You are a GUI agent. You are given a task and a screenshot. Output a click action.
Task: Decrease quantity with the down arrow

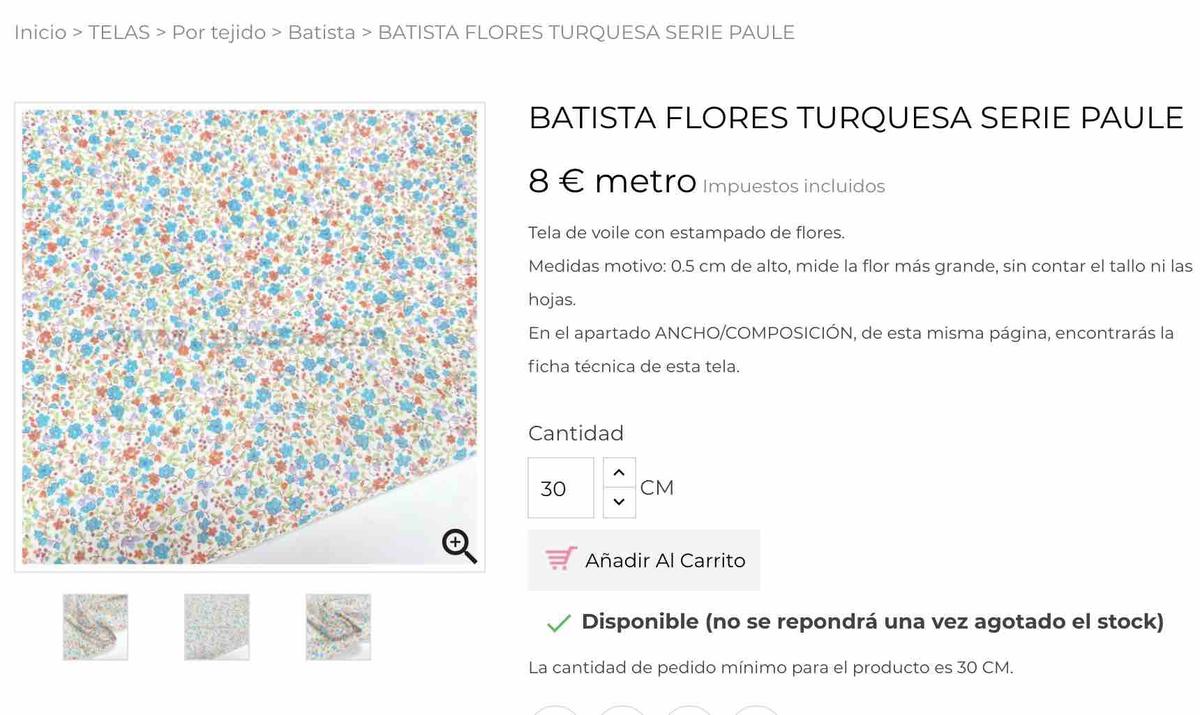[x=619, y=502]
